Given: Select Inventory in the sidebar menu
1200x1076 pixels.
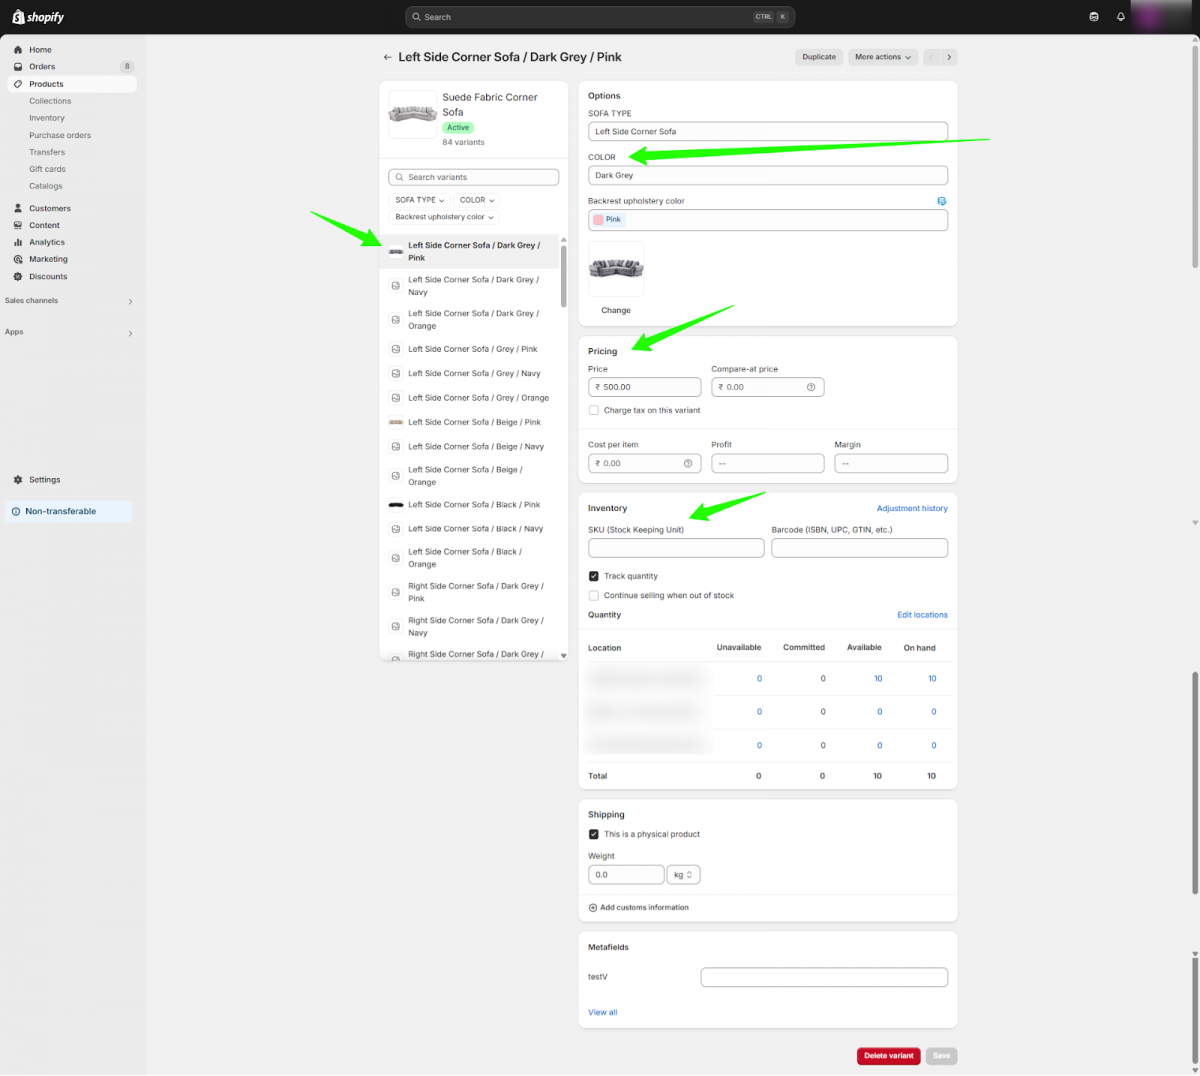Looking at the screenshot, I should click(x=46, y=117).
